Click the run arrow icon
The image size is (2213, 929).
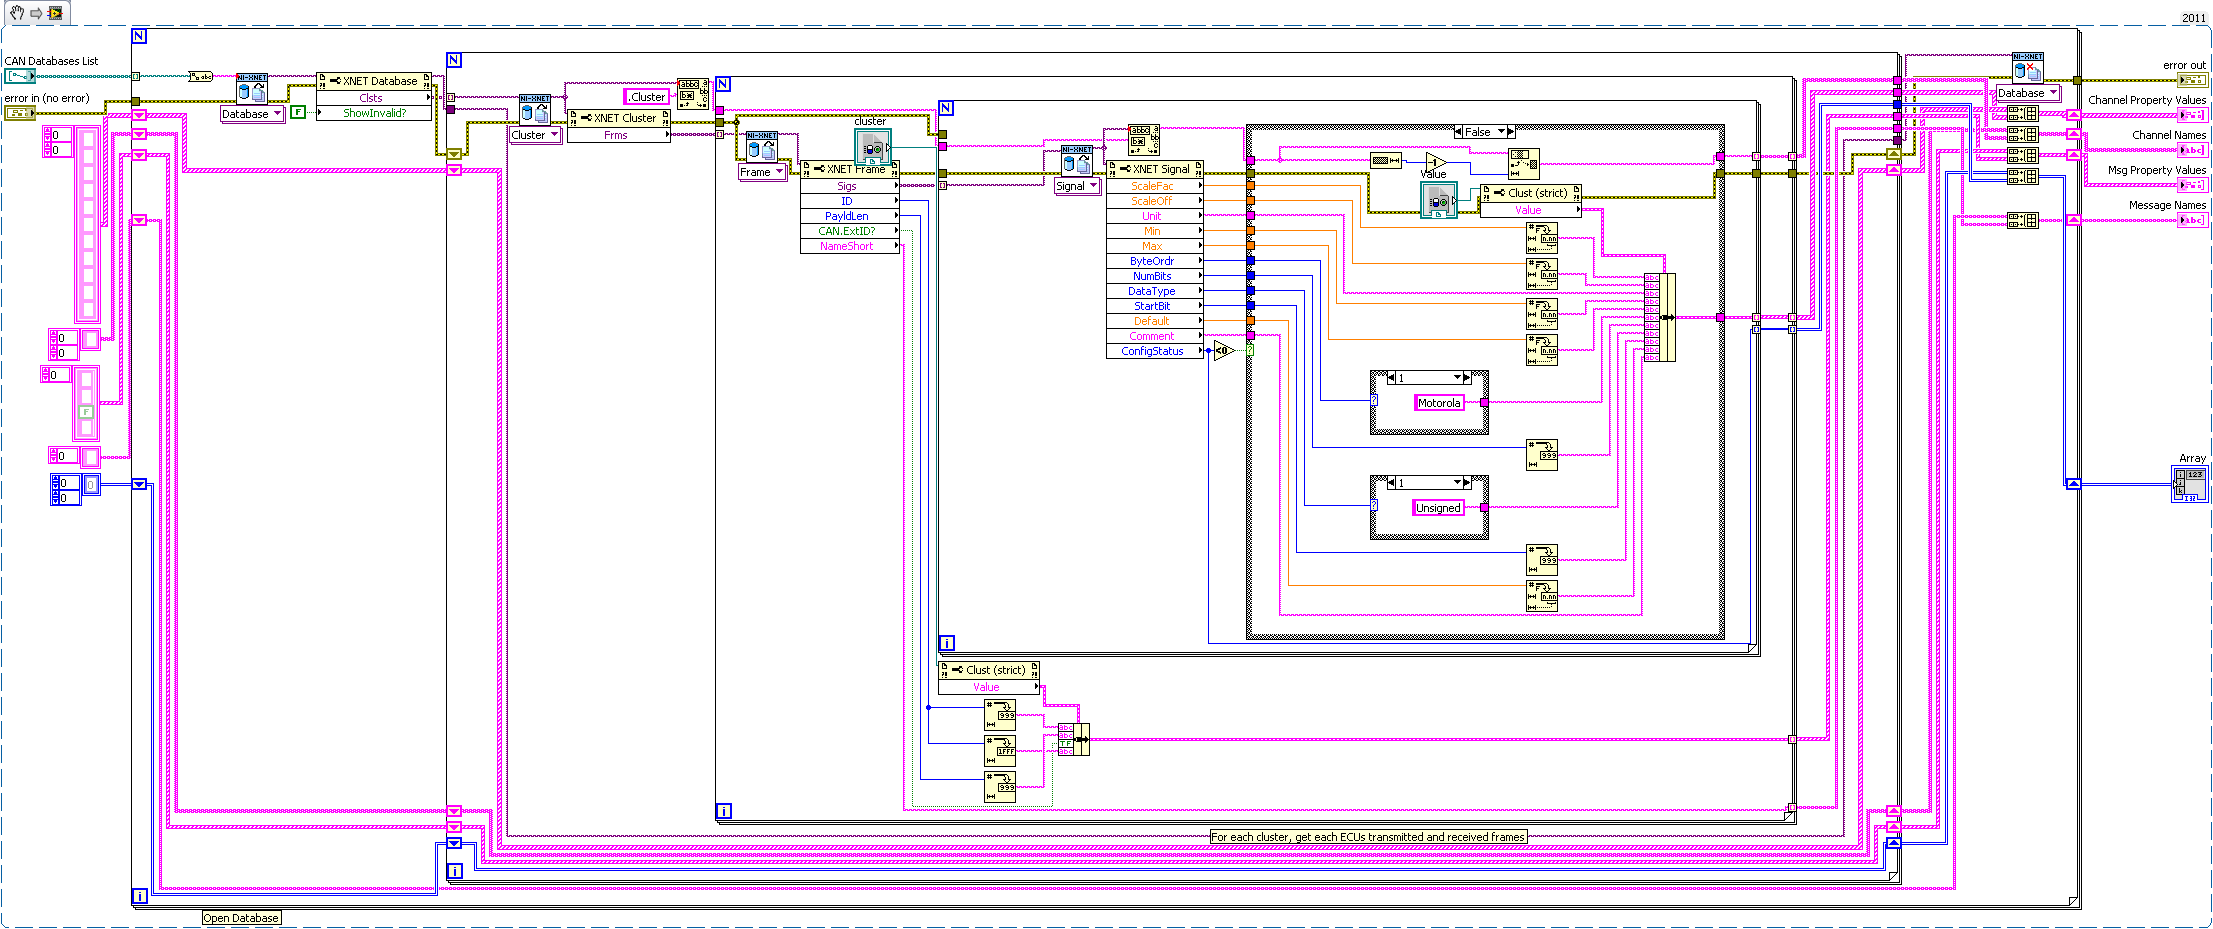(x=36, y=13)
